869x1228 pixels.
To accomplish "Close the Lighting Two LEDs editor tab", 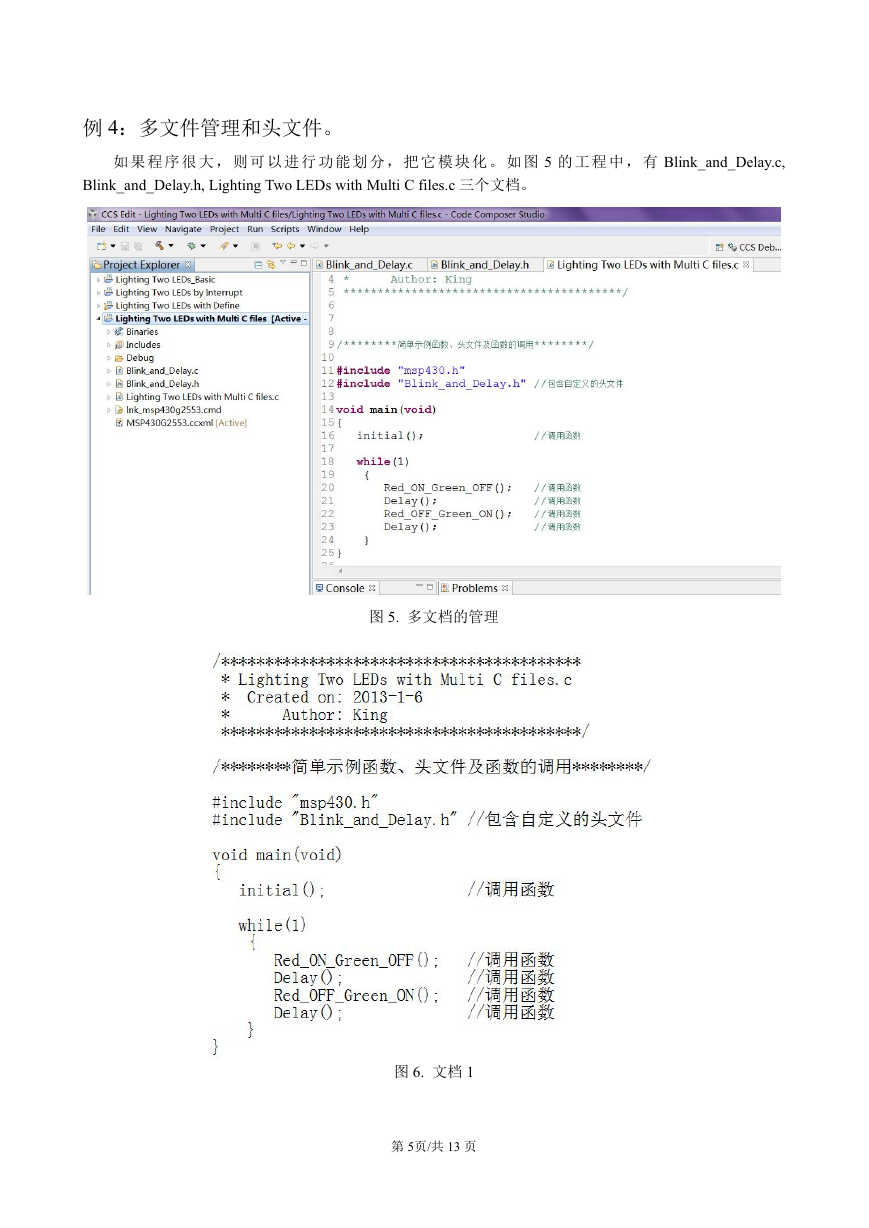I will click(745, 265).
